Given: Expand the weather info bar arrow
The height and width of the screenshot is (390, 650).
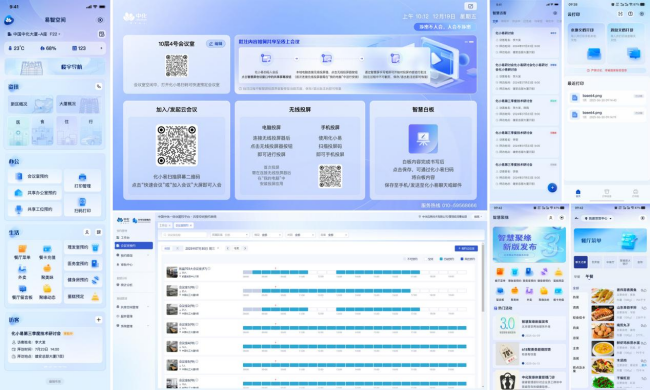Looking at the screenshot, I should pos(101,48).
